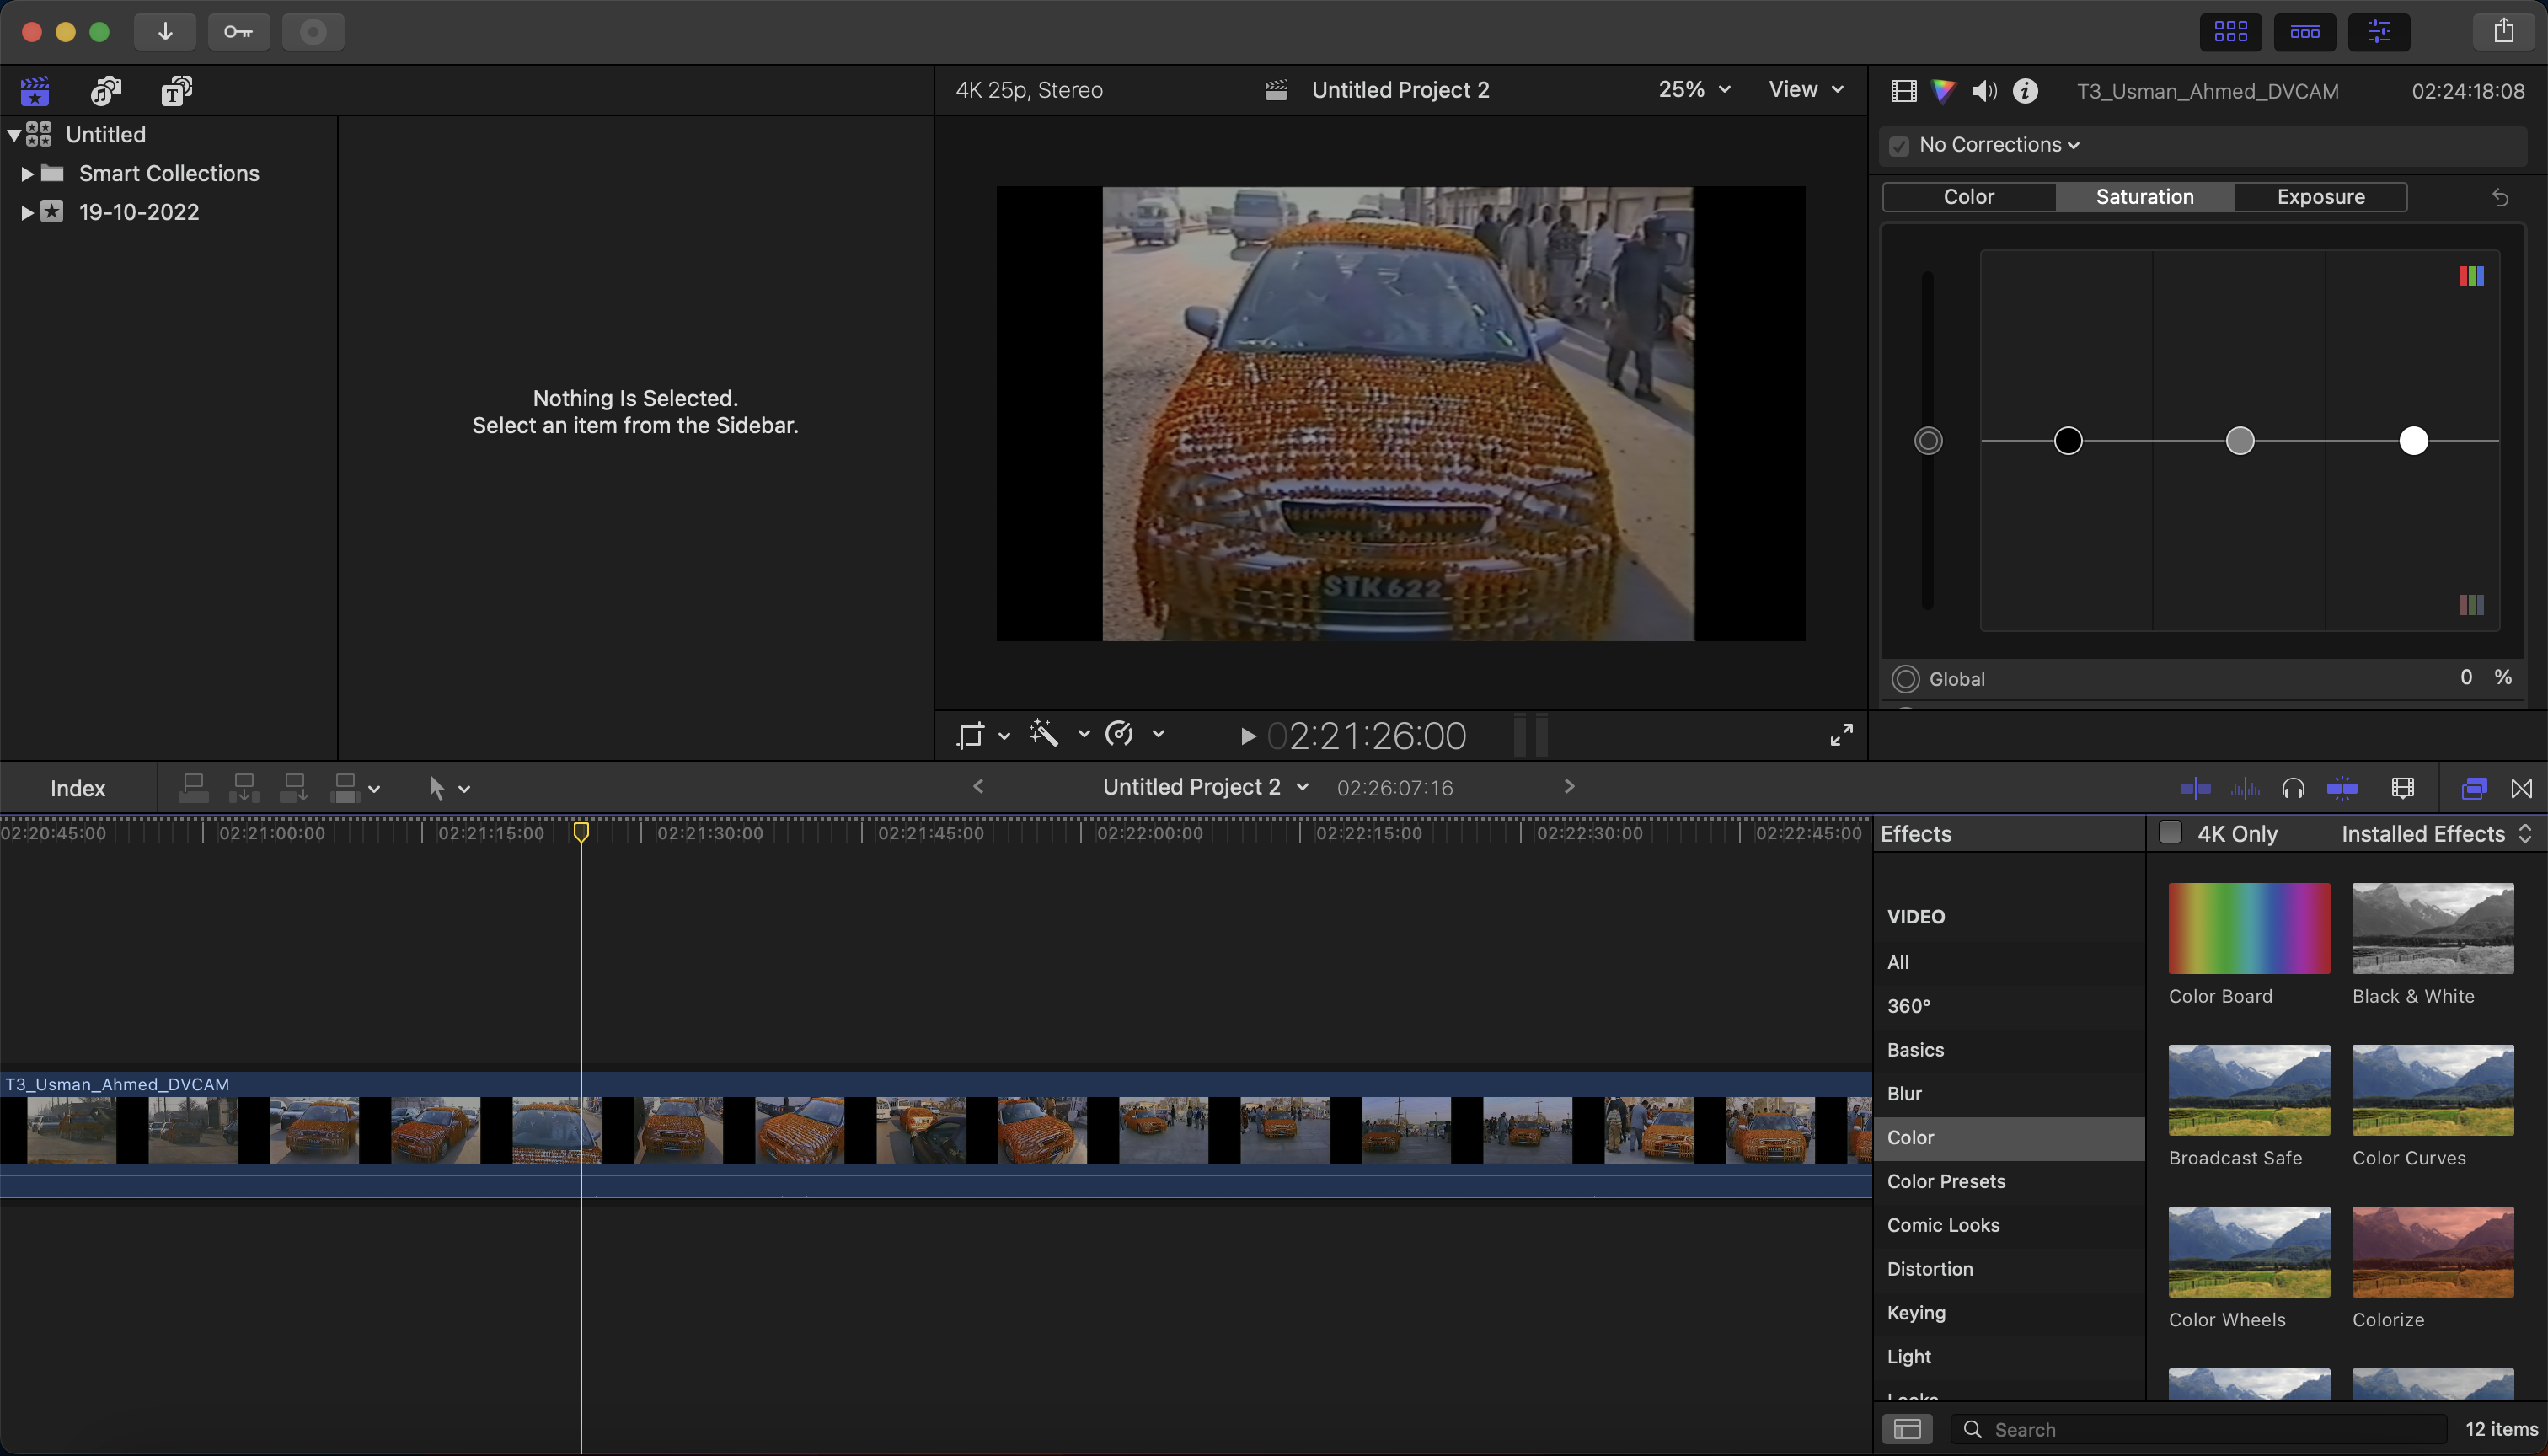The height and width of the screenshot is (1456, 2548).
Task: Click the enhancement magic wand icon
Action: (1044, 734)
